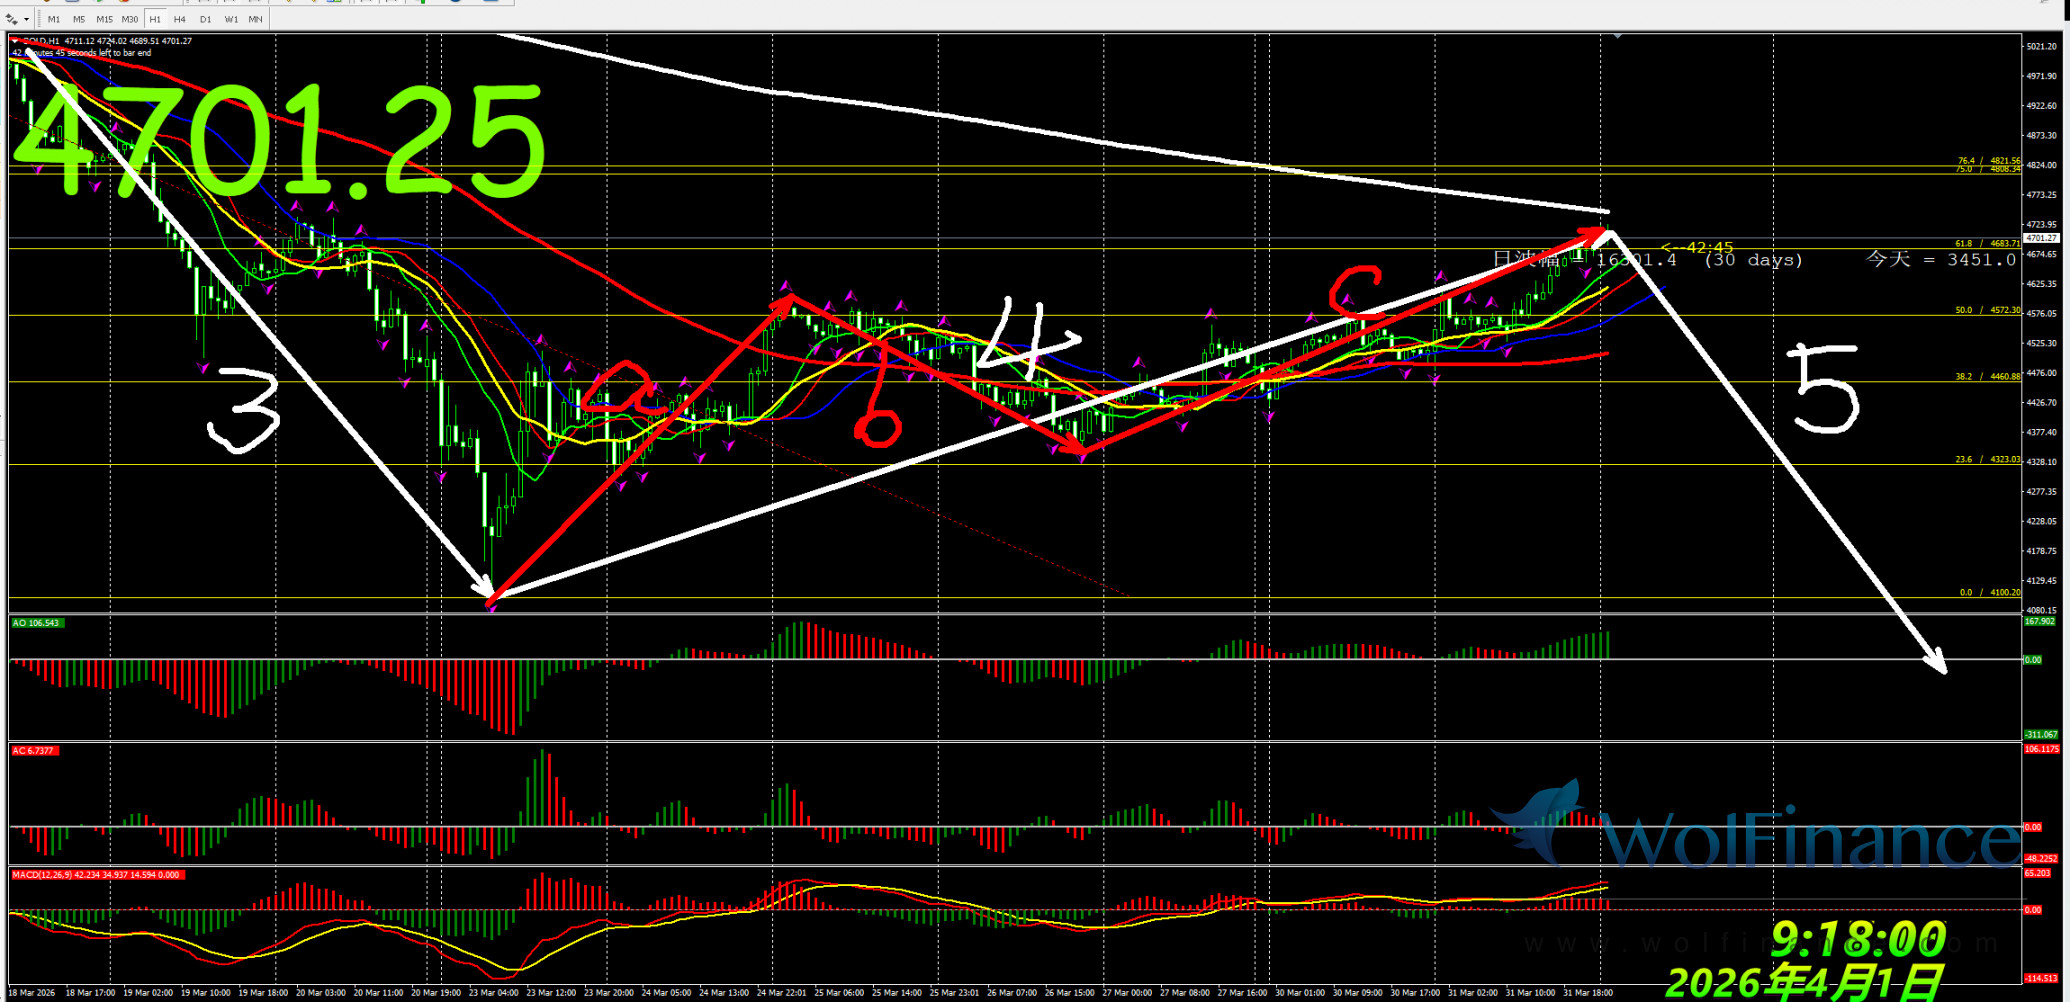Select the M15 timeframe button
This screenshot has width=2070, height=1002.
click(x=104, y=19)
